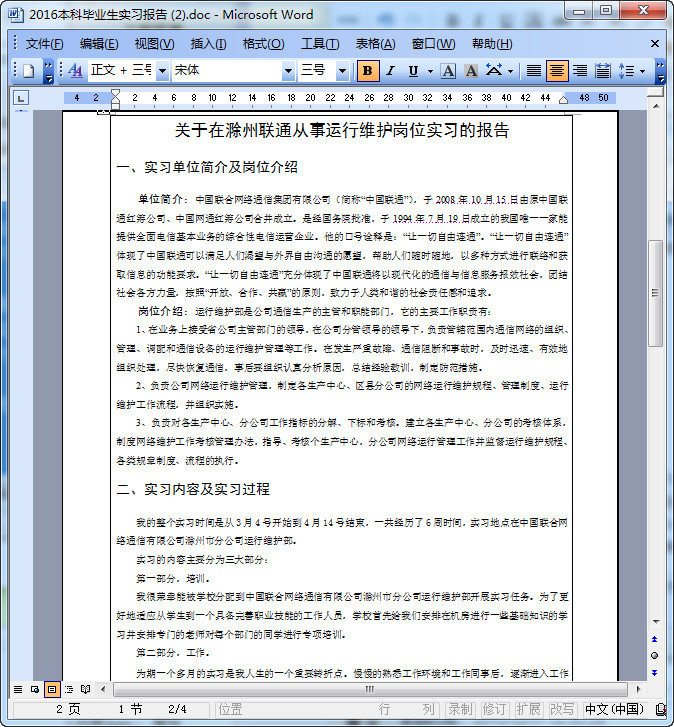Switch to Web Layout view

(x=35, y=689)
